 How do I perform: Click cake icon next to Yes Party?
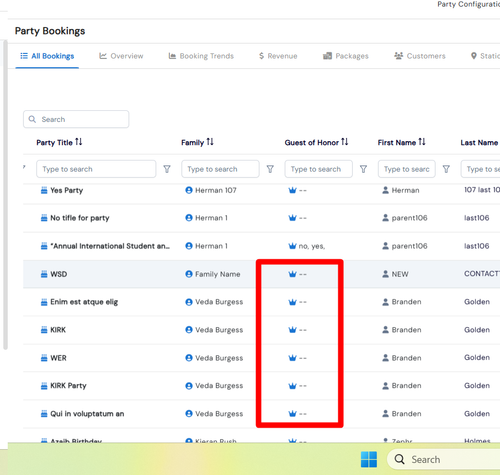[44, 190]
